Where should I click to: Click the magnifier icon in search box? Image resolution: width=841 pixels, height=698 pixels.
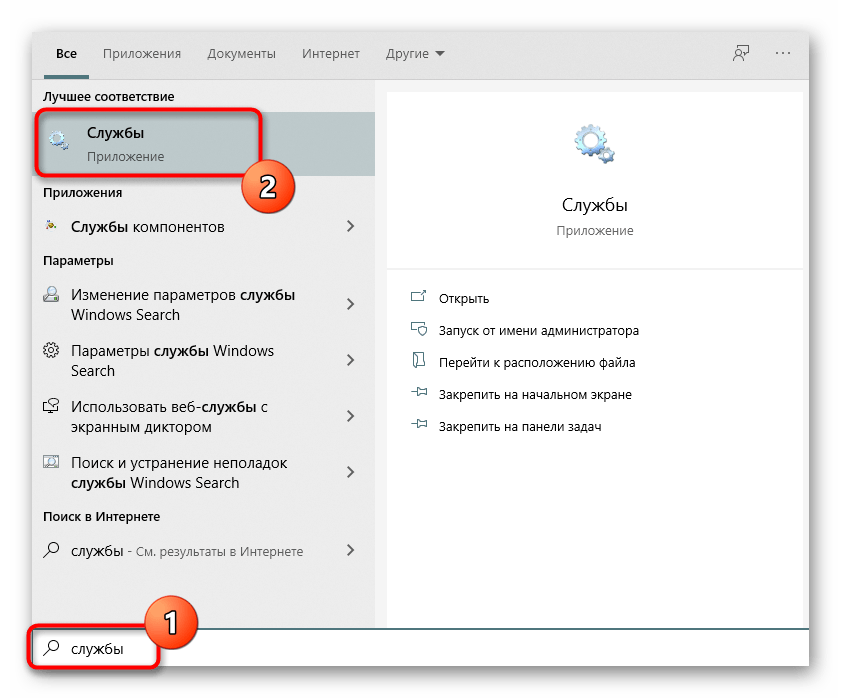tap(52, 649)
